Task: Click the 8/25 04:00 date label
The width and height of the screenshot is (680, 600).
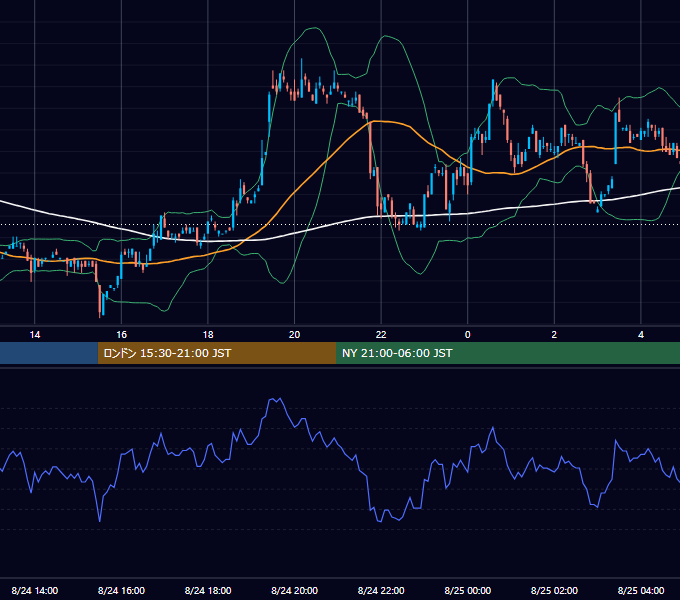Action: [x=641, y=590]
